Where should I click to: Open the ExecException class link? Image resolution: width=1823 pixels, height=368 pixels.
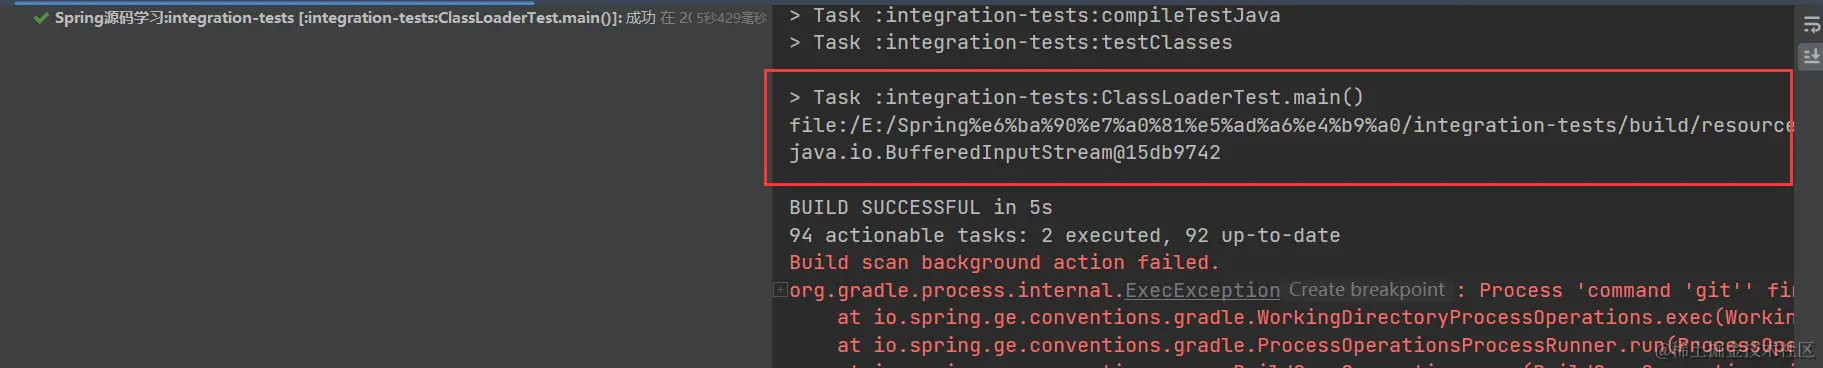[x=1202, y=290]
